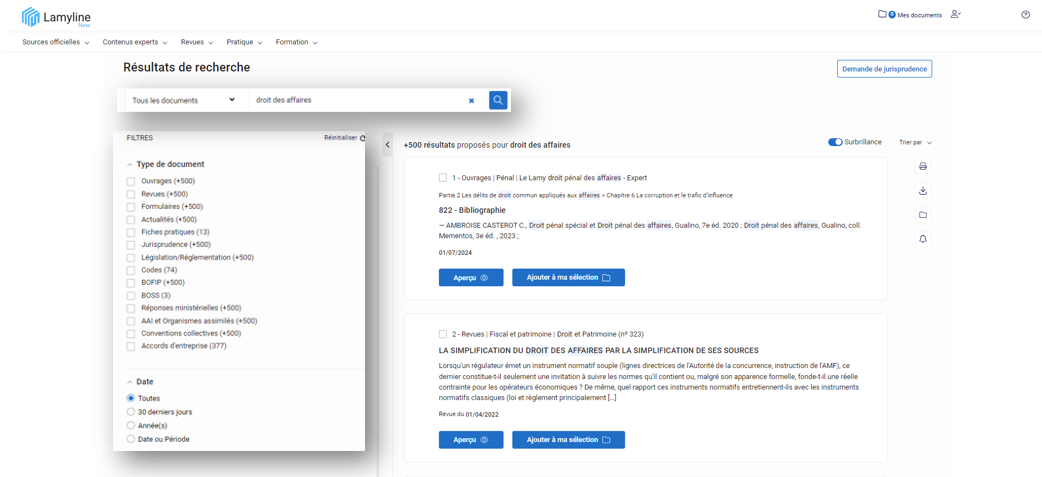1042x477 pixels.
Task: Click Réinitialiser to reset the filters
Action: (x=344, y=138)
